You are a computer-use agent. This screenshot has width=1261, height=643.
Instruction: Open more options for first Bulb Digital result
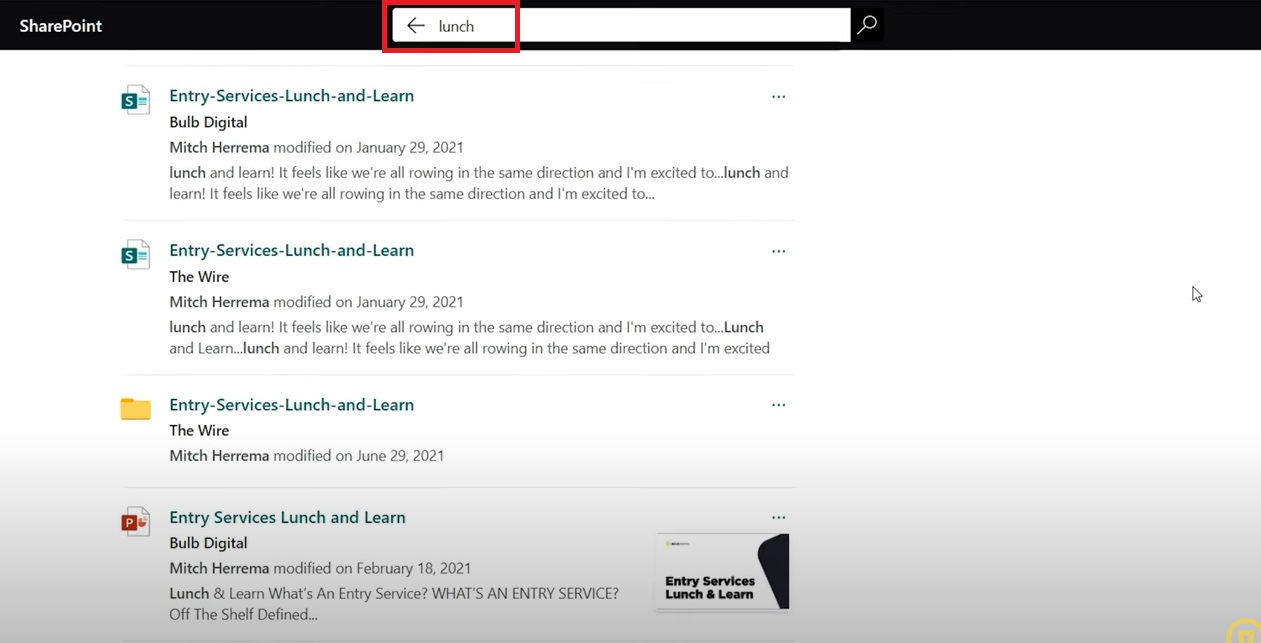pos(778,97)
